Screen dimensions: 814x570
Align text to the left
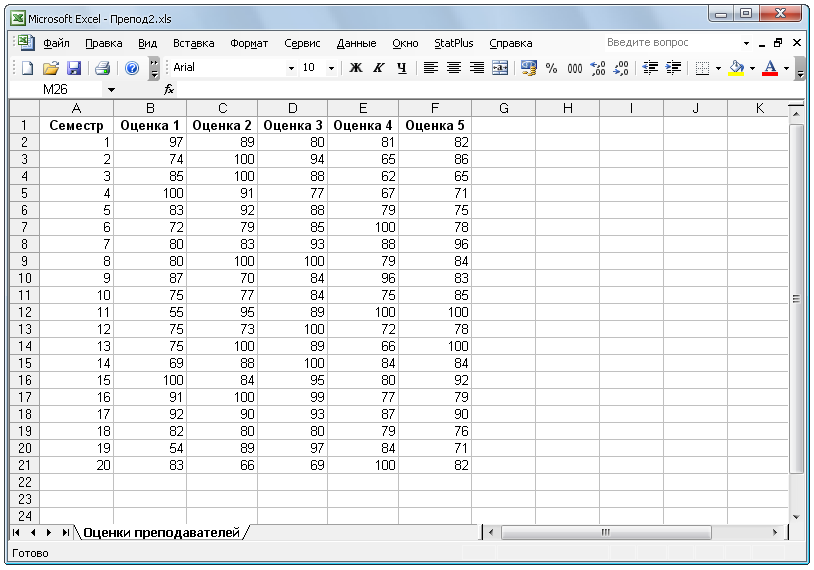[x=430, y=68]
